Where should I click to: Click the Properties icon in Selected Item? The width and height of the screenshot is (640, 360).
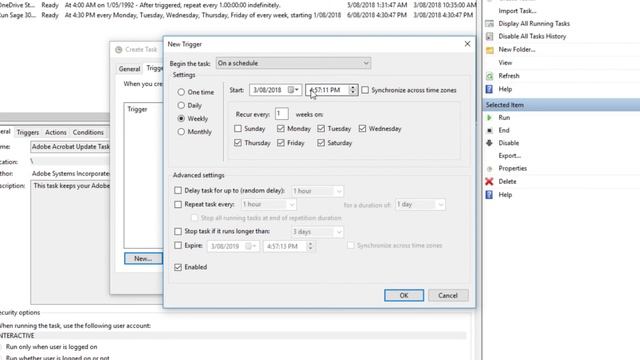pos(489,169)
